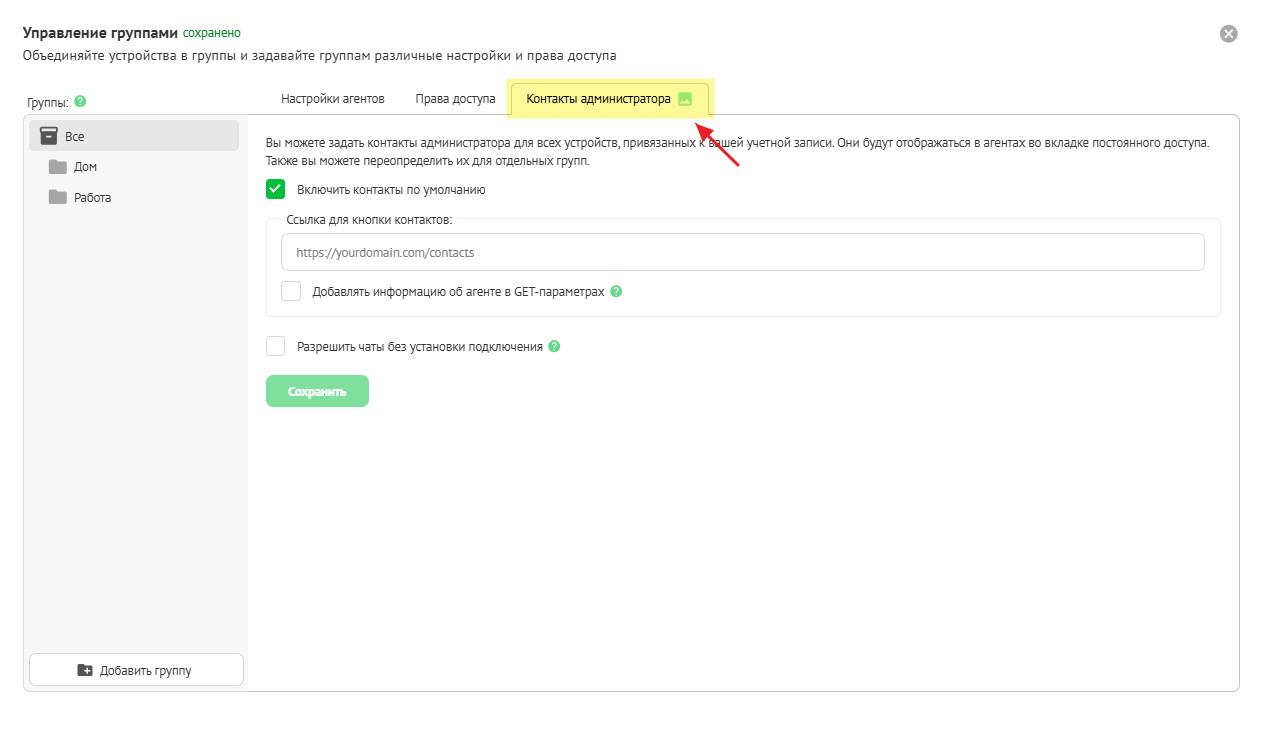Click the Дом folder icon
This screenshot has height=750, width=1262.
pyautogui.click(x=58, y=167)
